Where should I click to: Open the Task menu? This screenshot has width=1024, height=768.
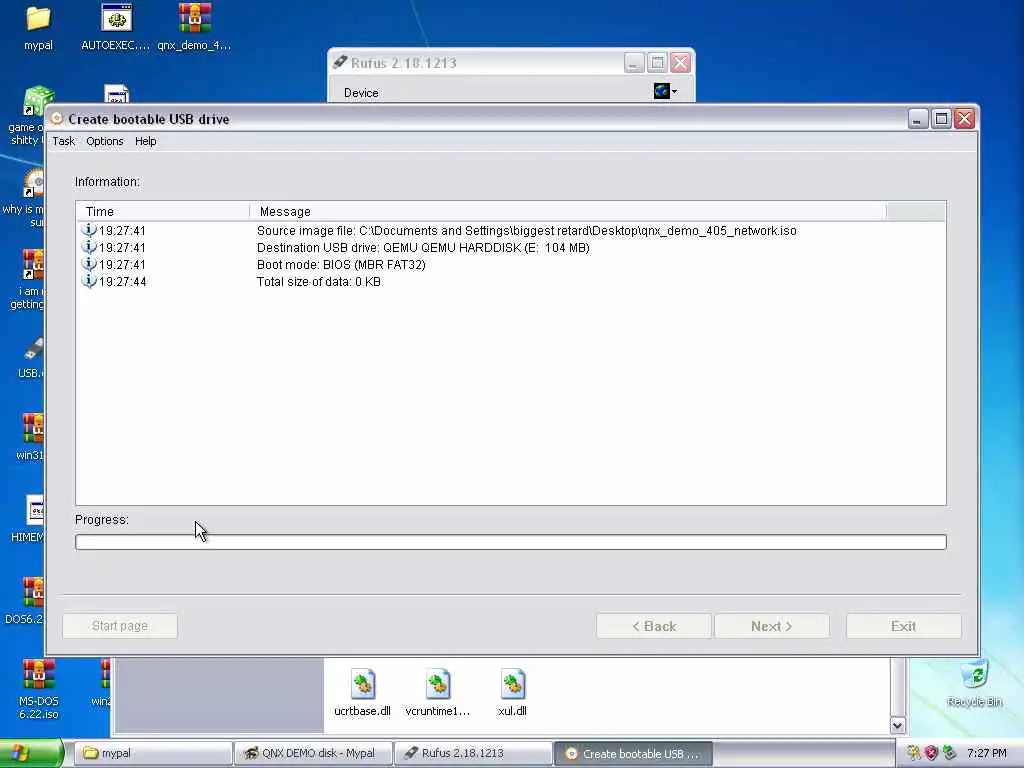pyautogui.click(x=63, y=141)
